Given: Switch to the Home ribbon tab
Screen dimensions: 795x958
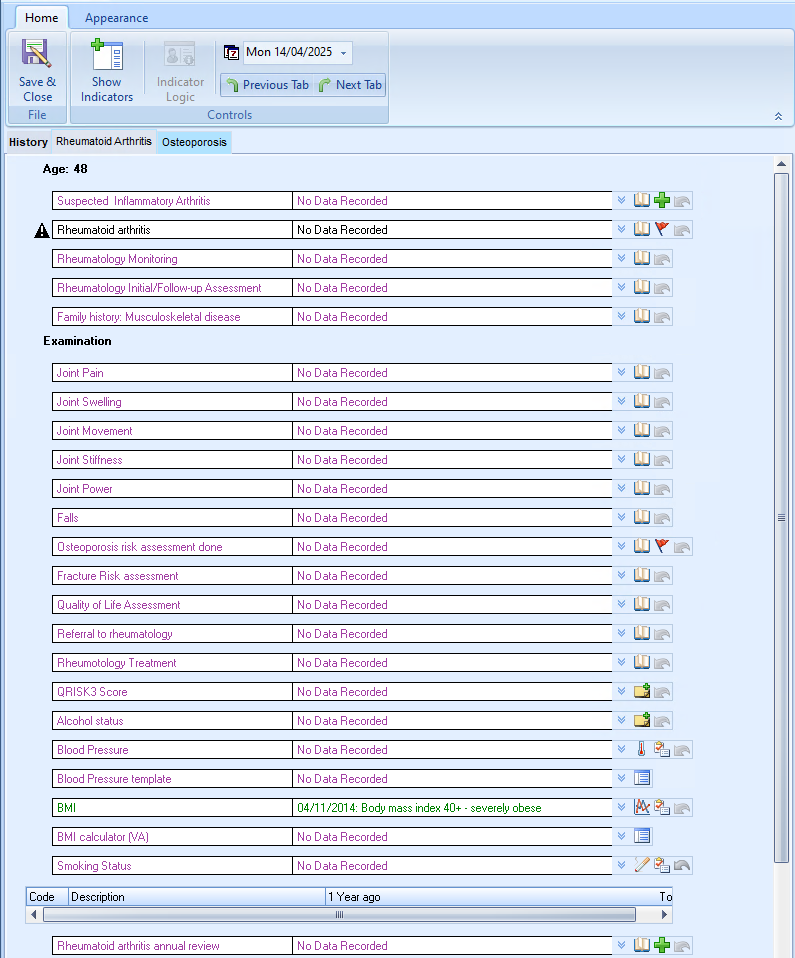Looking at the screenshot, I should click(x=42, y=18).
